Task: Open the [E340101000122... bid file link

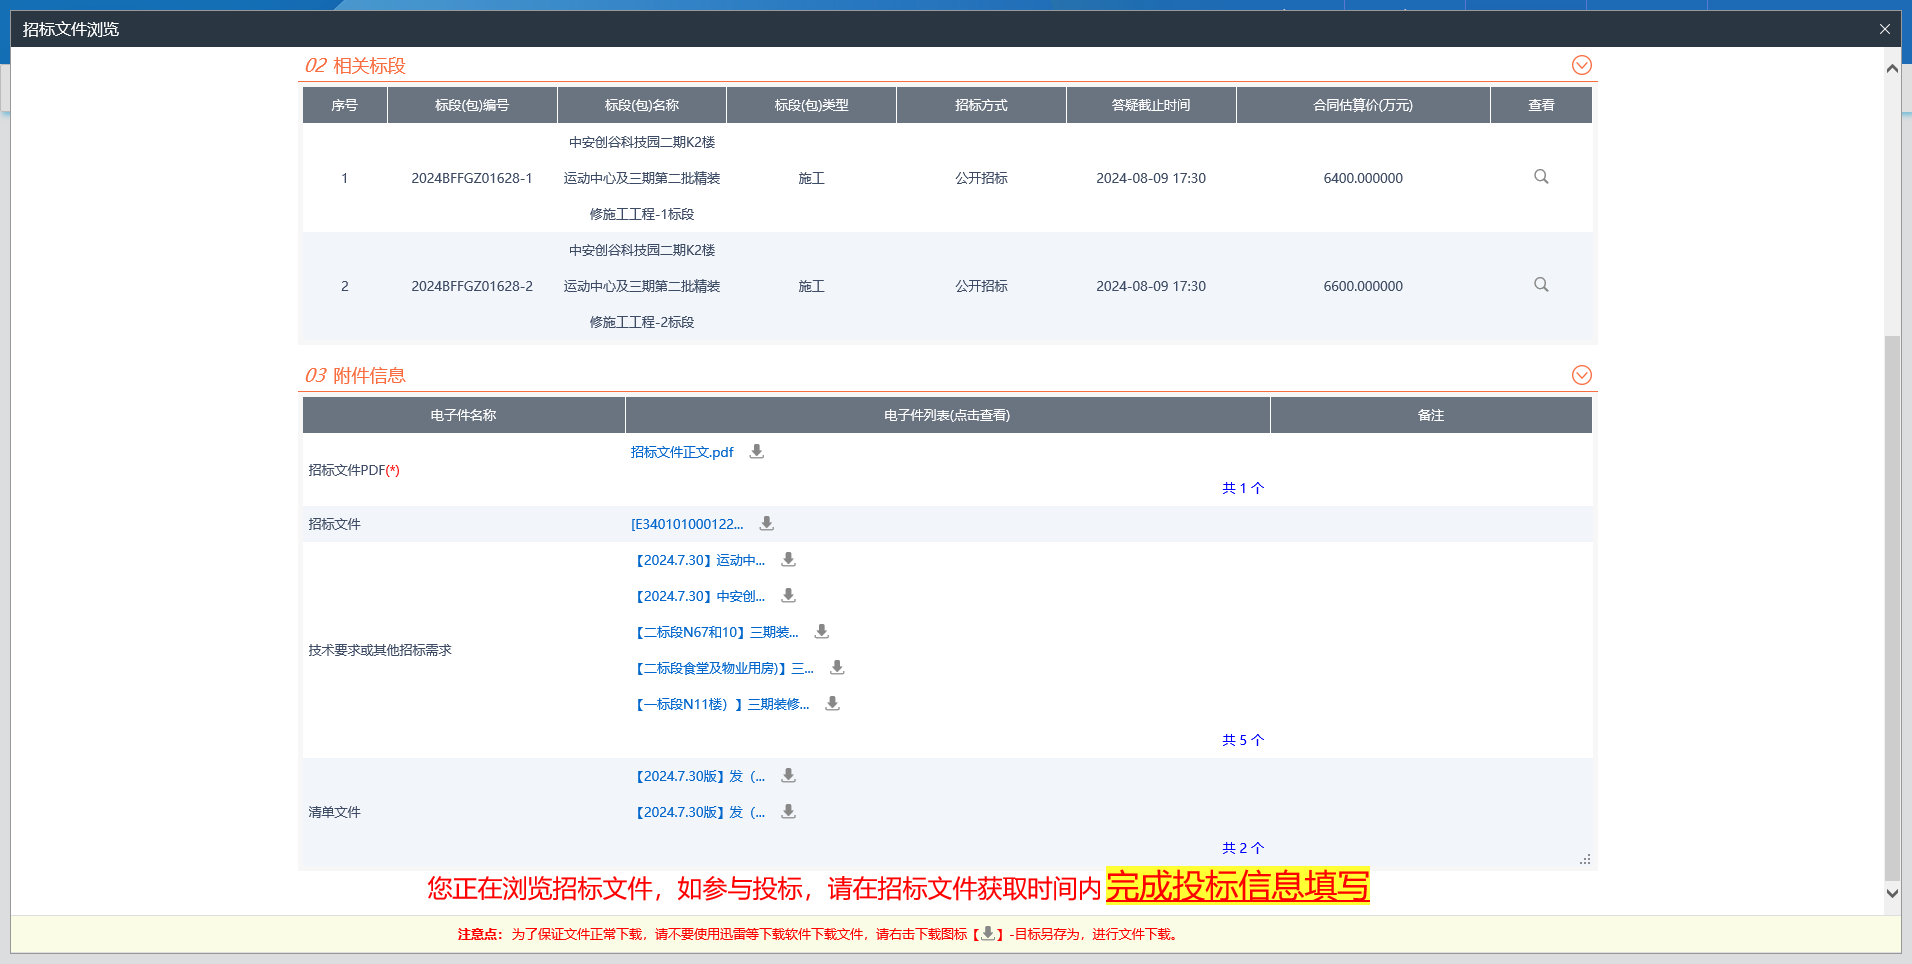Action: coord(687,525)
